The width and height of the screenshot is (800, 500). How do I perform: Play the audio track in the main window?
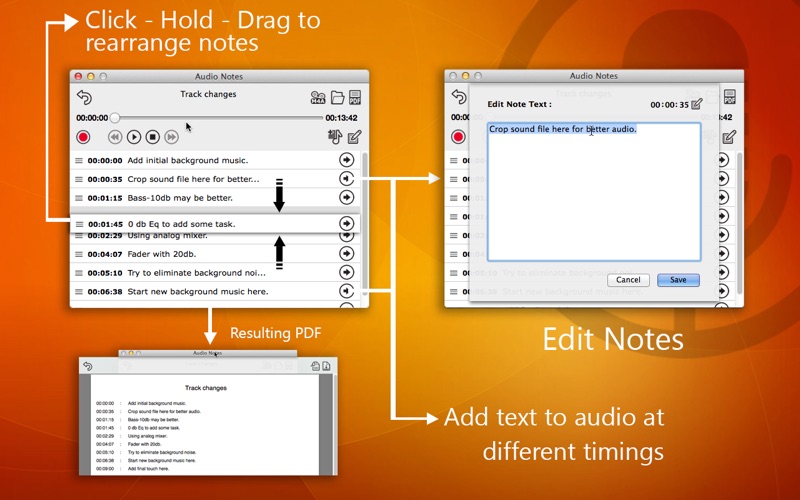click(134, 137)
